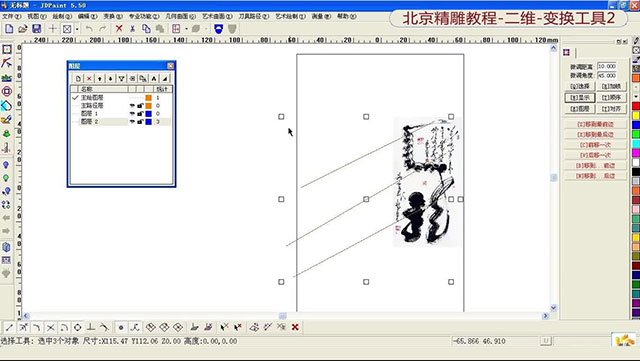Click the red X snap icon in bottom toolbar
Viewport: 640px width, 361px height.
click(295, 327)
